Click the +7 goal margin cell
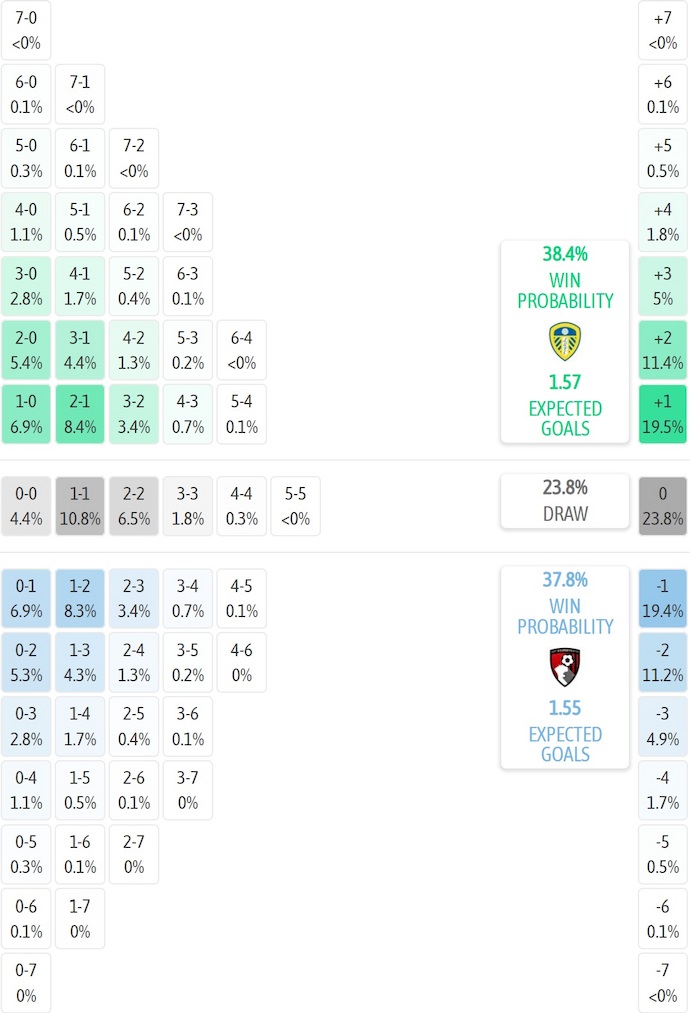 coord(662,30)
